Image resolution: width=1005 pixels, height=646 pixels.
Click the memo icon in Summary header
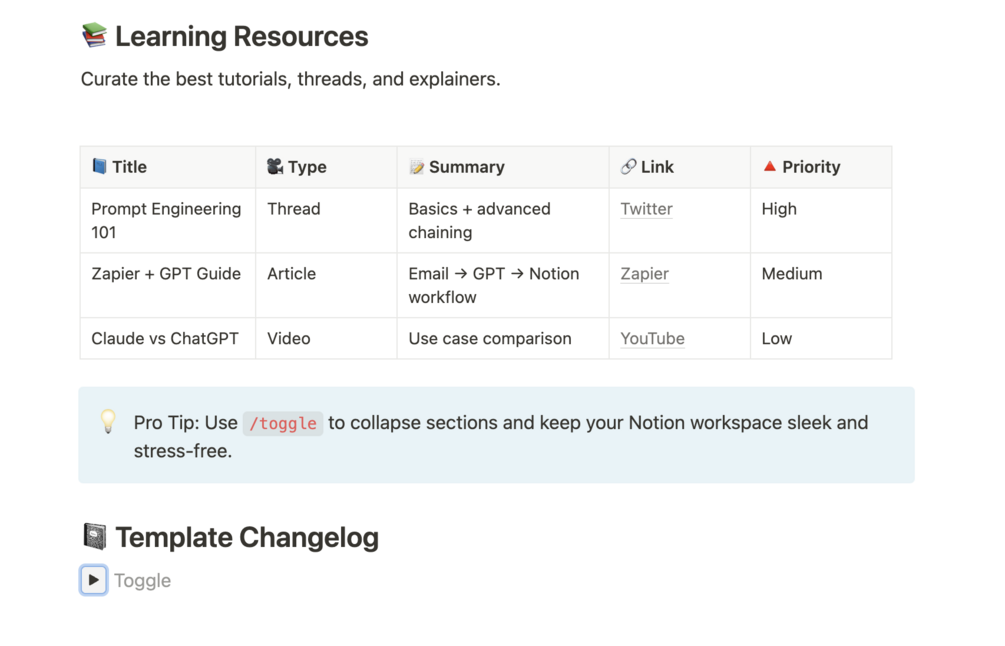[417, 167]
